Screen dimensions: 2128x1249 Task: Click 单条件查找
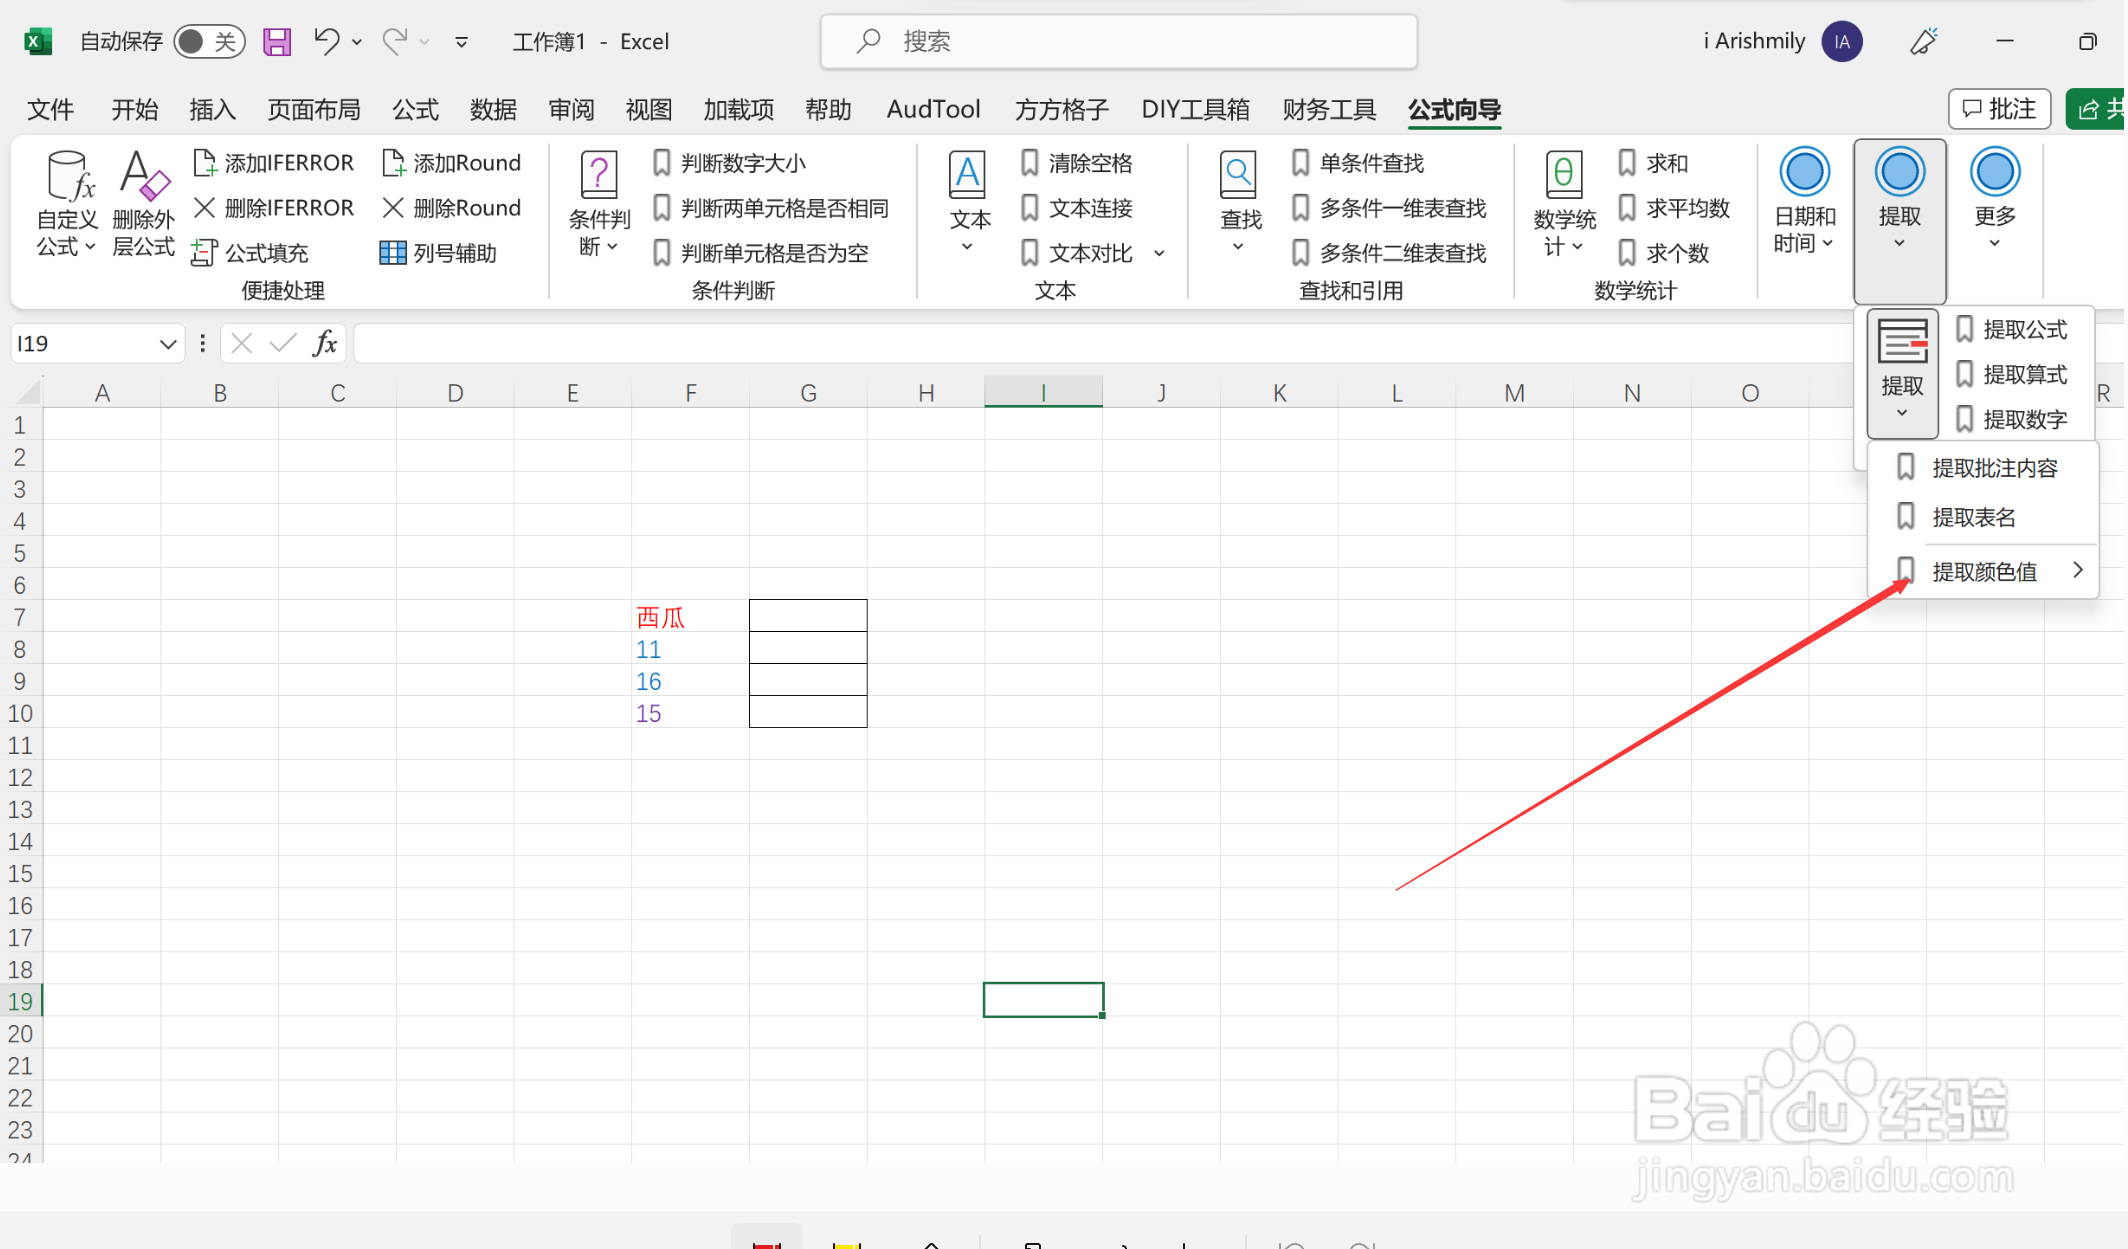click(x=1358, y=163)
